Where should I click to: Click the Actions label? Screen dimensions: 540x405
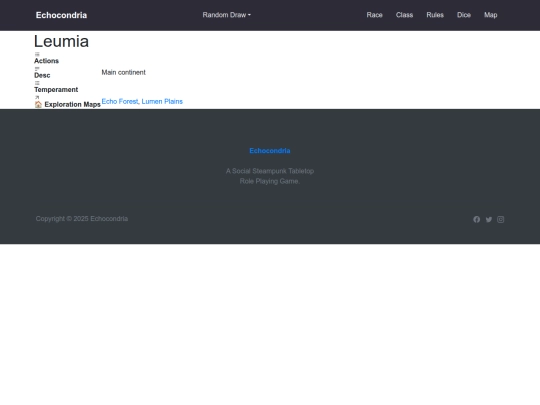[x=46, y=61]
